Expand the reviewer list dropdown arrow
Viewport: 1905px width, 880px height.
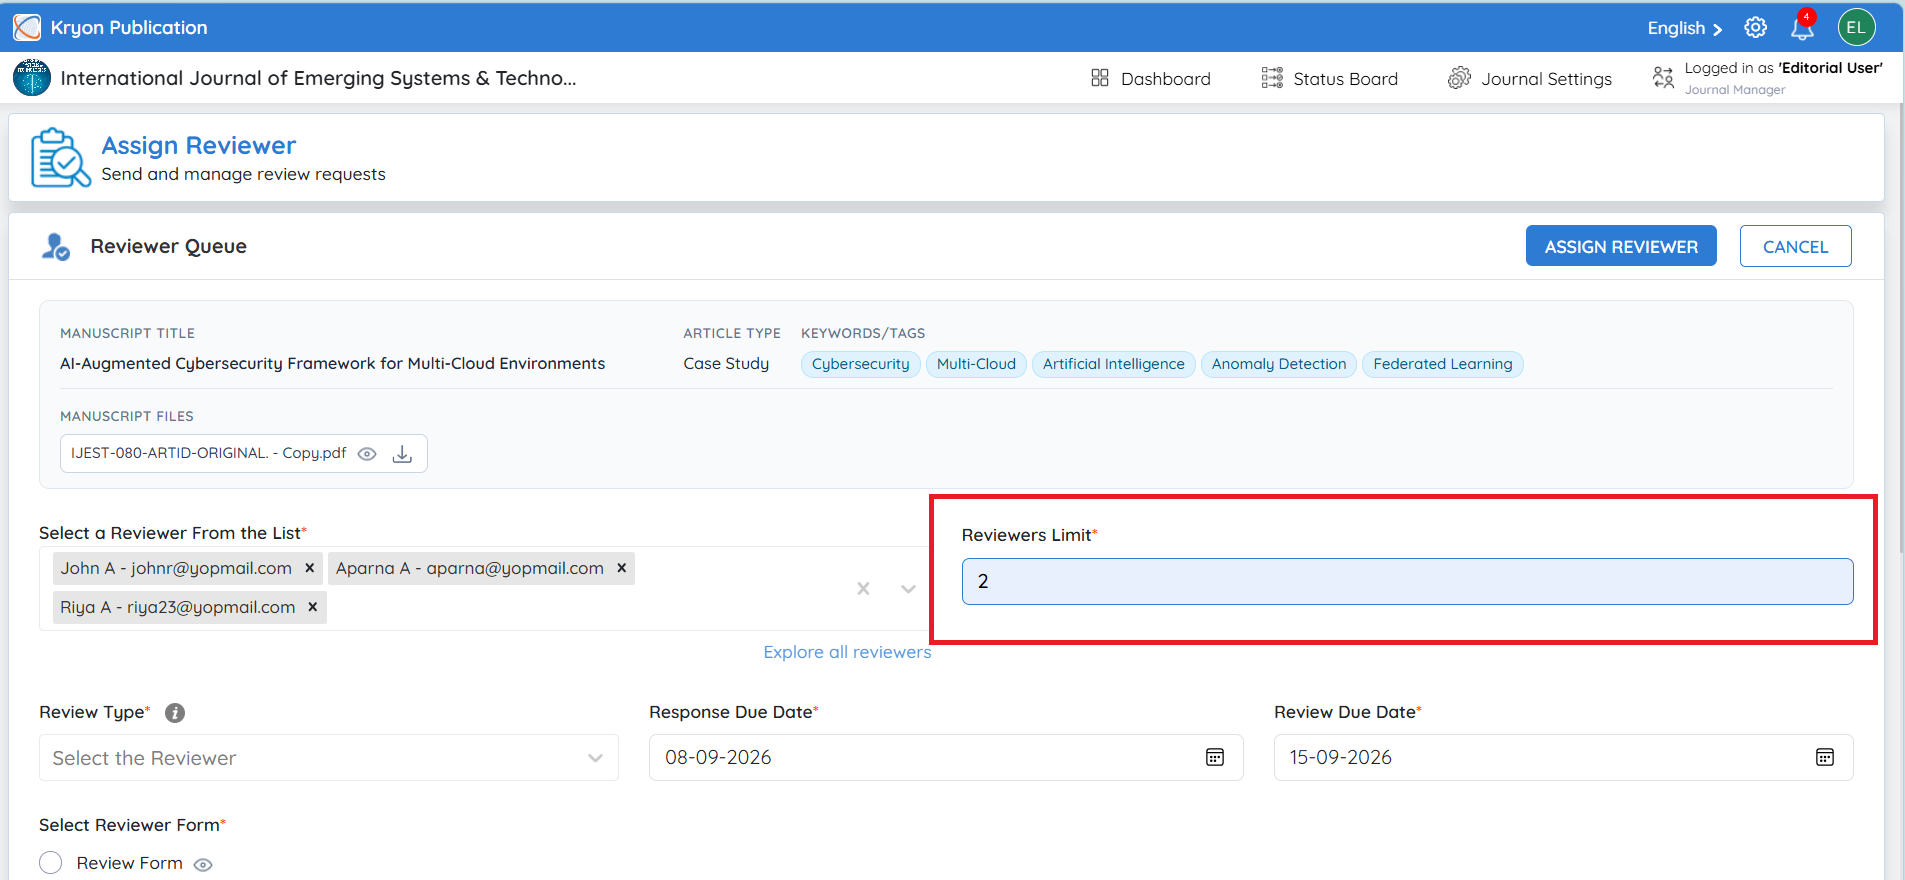point(908,589)
